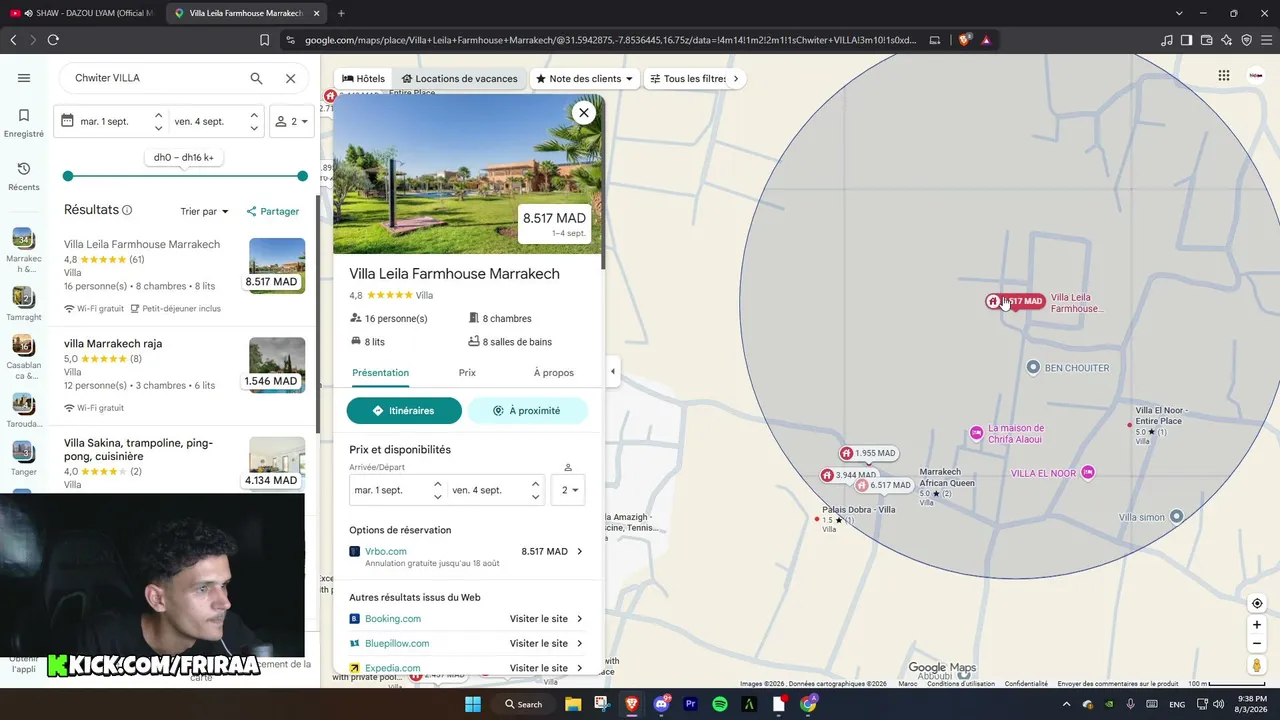Open Villa Sakina trampoline result
Image resolution: width=1280 pixels, height=720 pixels.
138,449
